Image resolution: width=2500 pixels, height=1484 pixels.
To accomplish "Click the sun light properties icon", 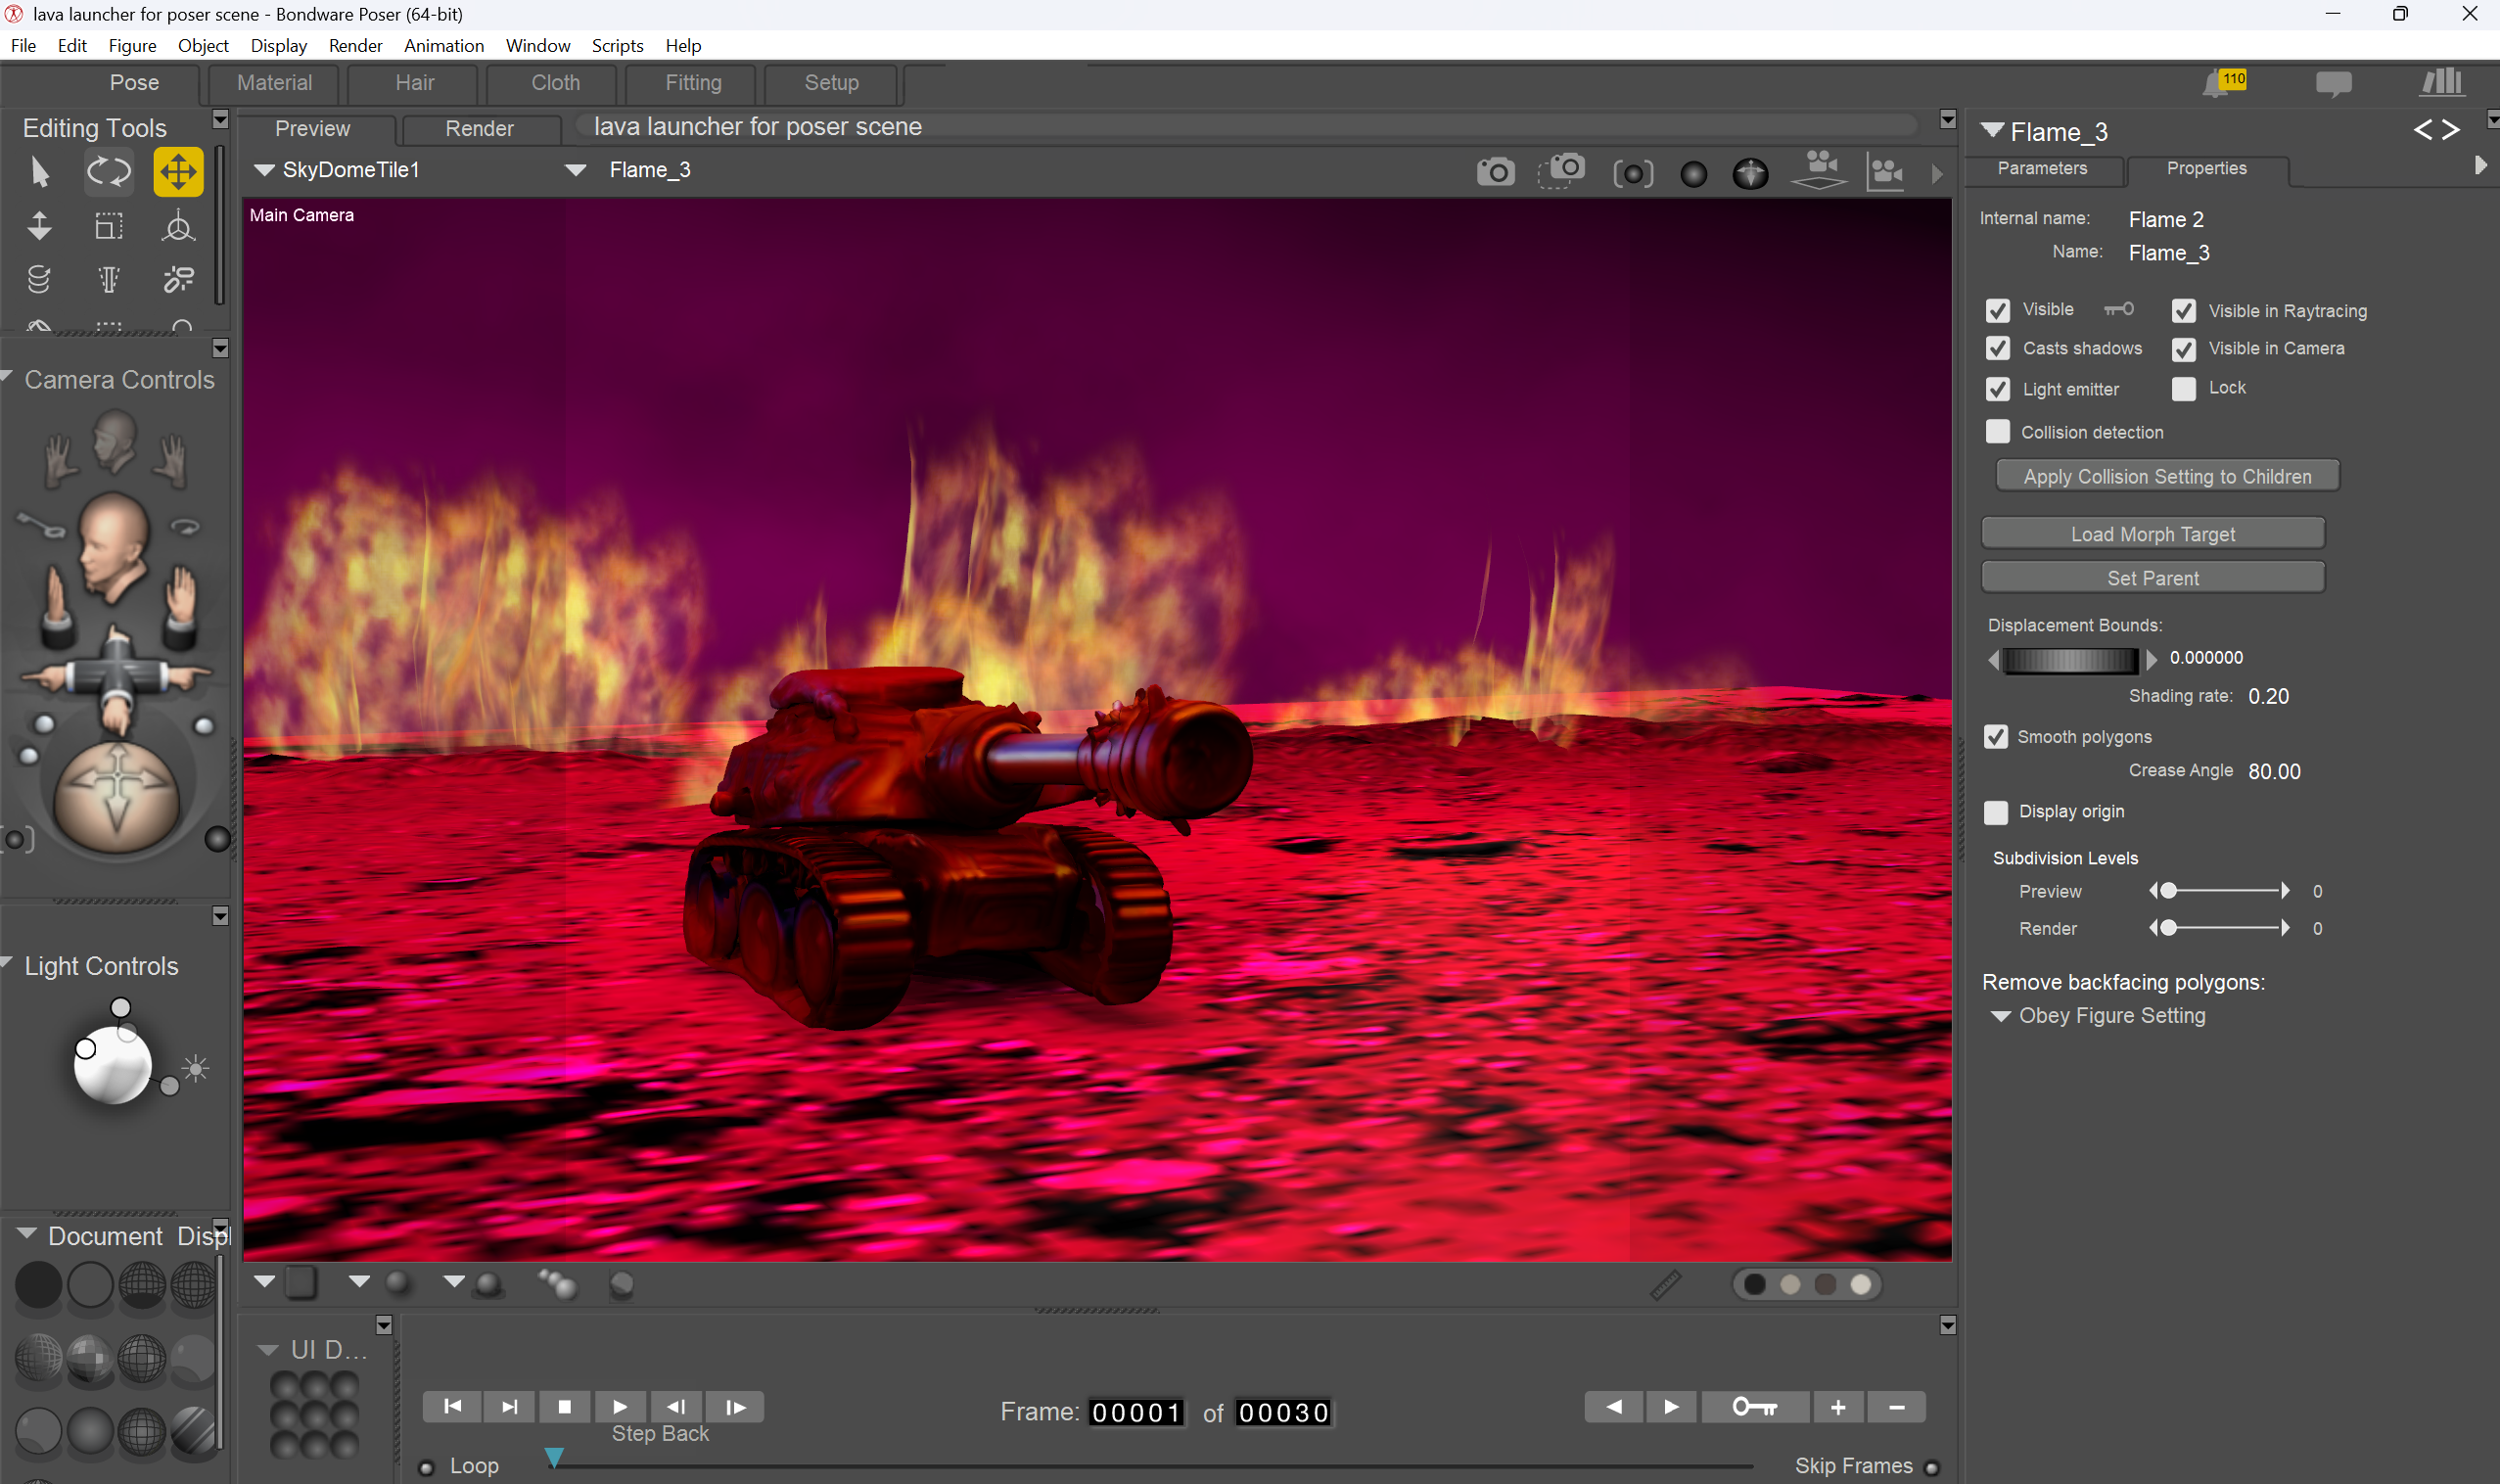I will [x=196, y=1069].
